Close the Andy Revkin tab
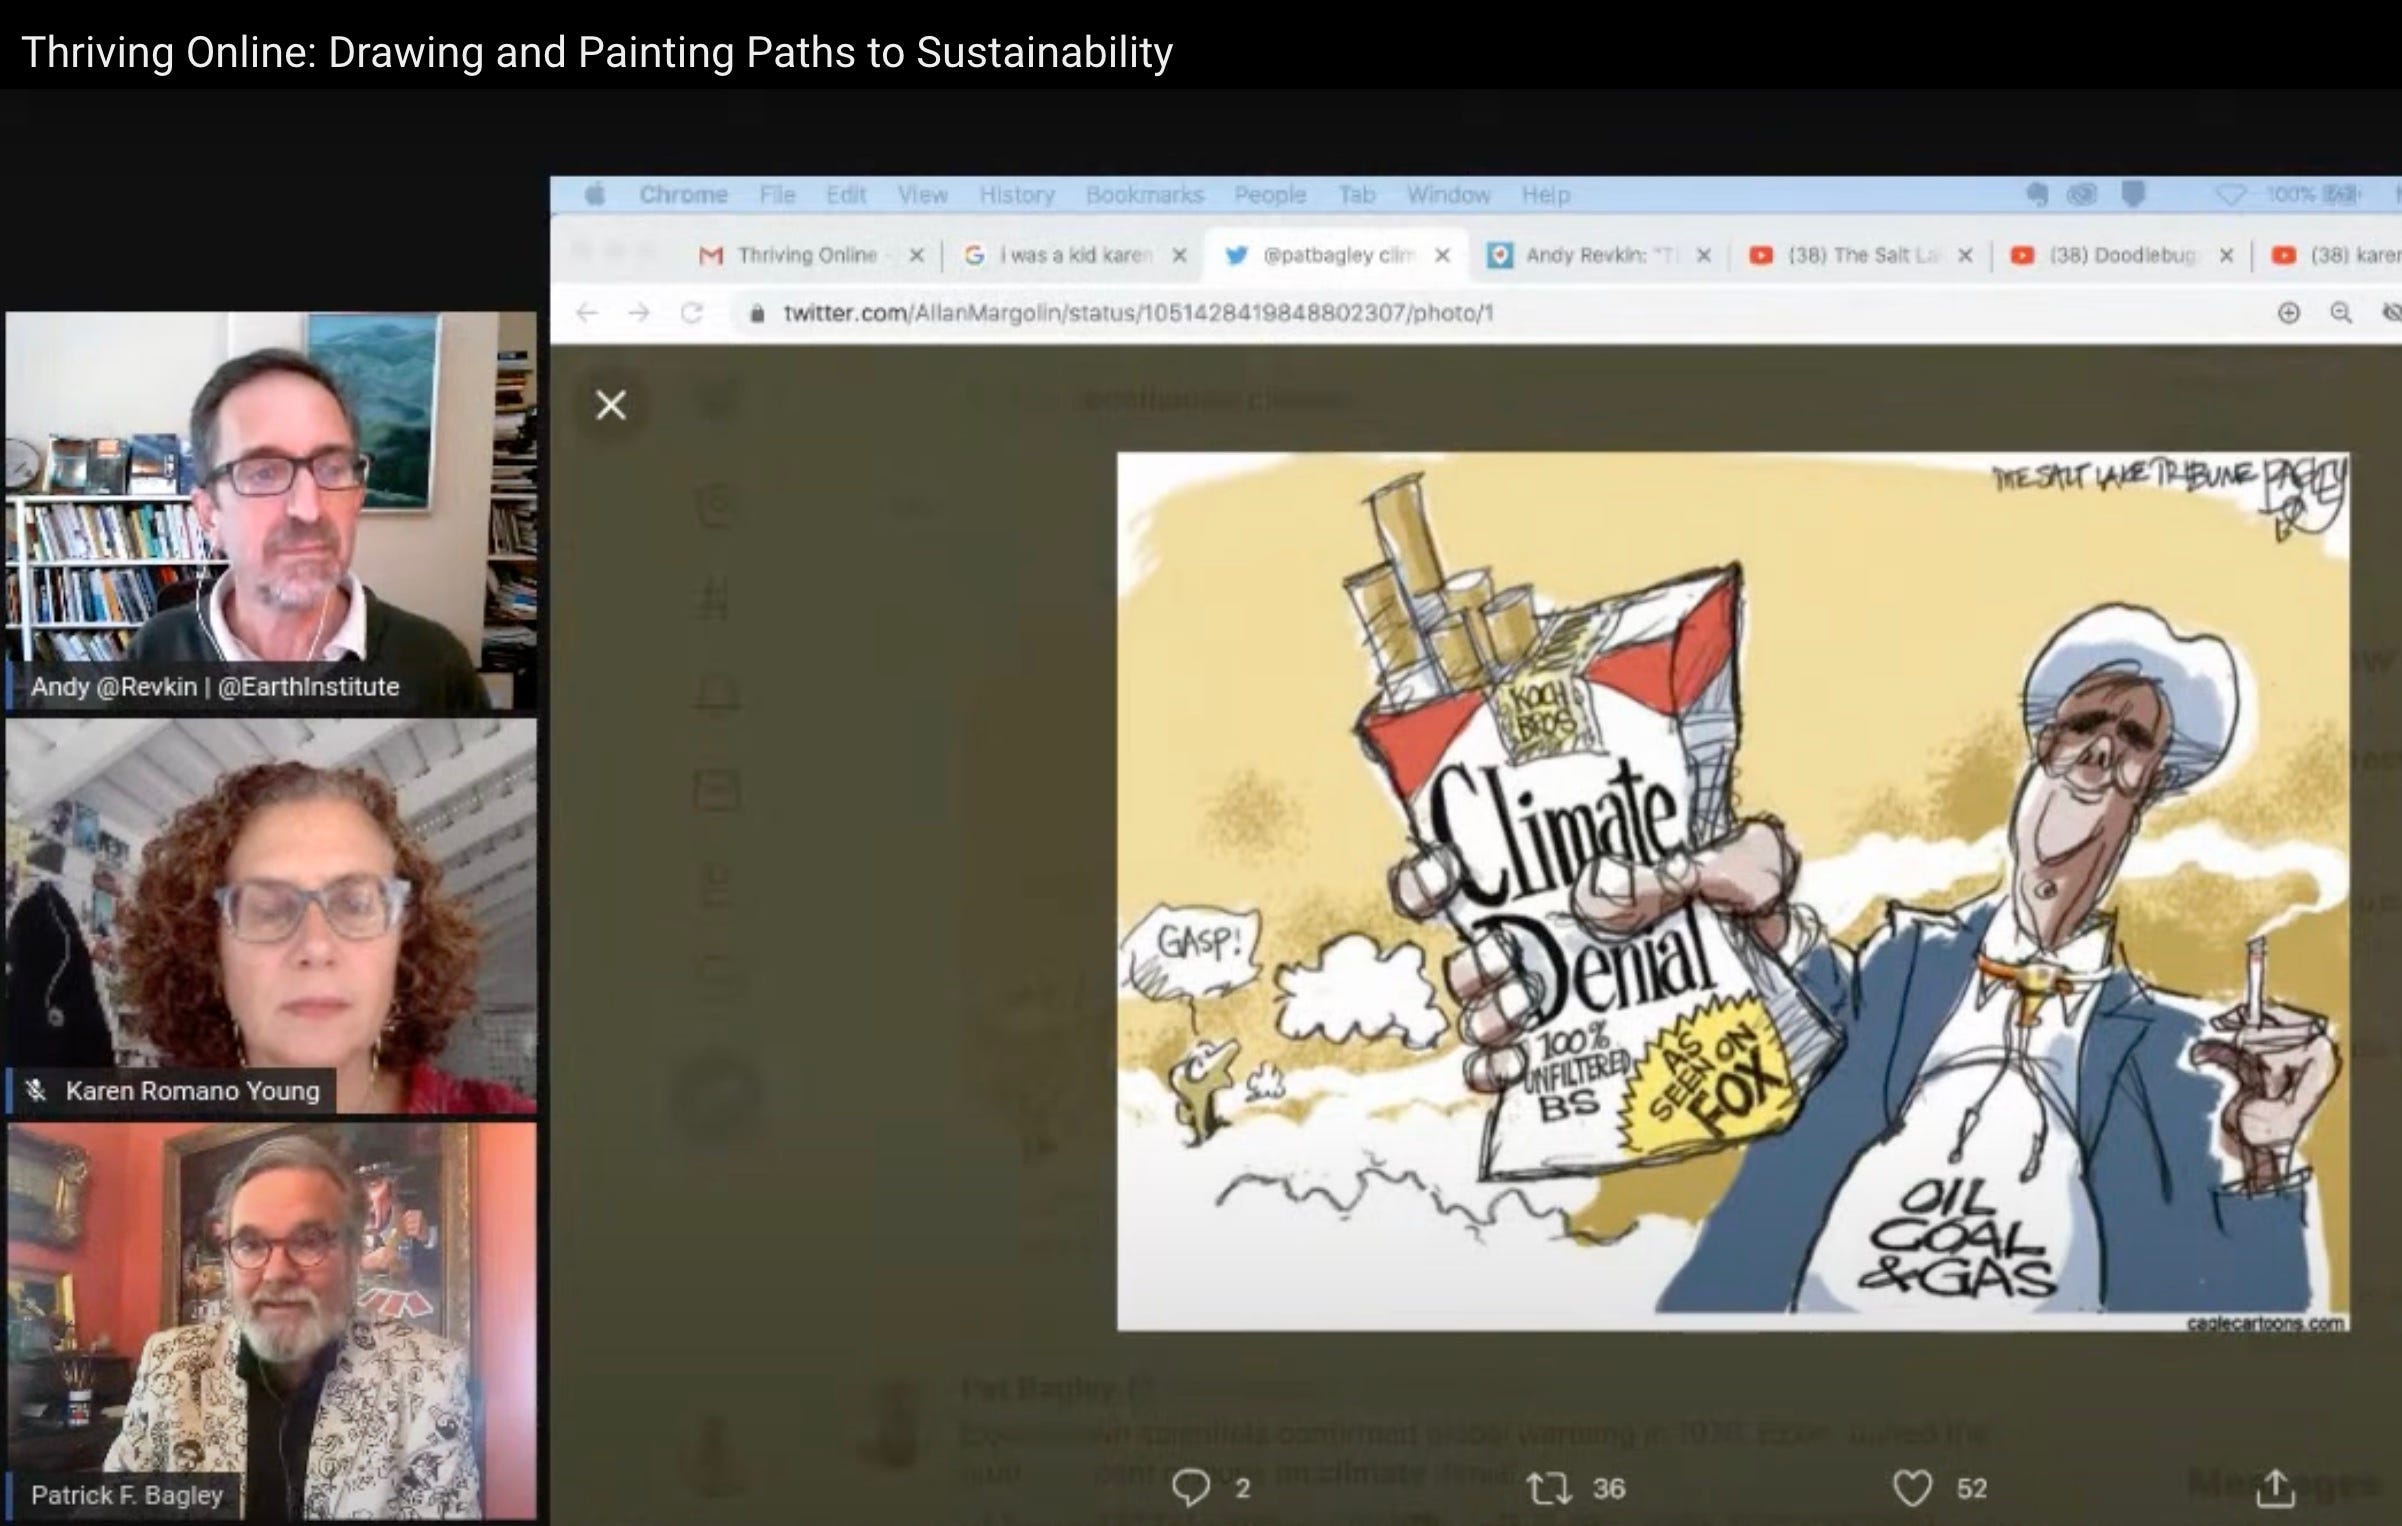This screenshot has width=2402, height=1526. click(x=1704, y=255)
